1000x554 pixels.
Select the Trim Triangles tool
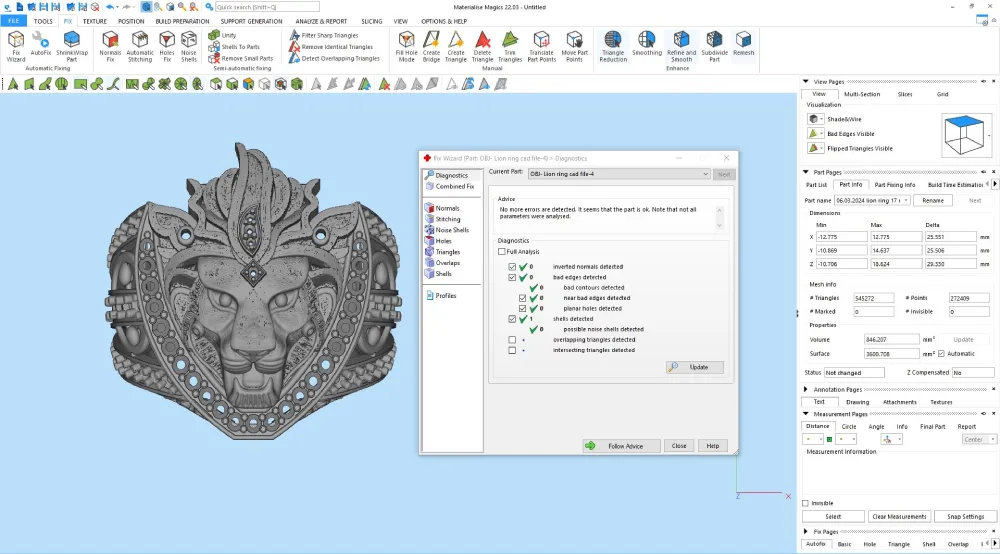pyautogui.click(x=510, y=46)
